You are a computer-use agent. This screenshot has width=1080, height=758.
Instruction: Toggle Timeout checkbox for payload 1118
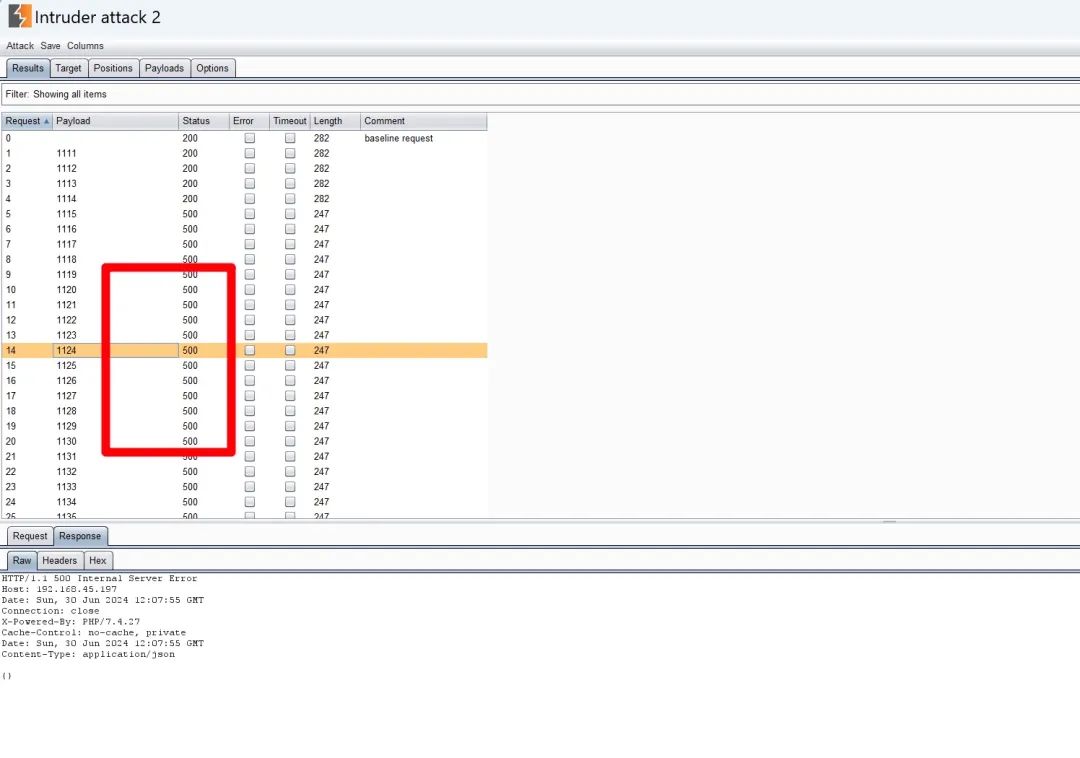[290, 260]
